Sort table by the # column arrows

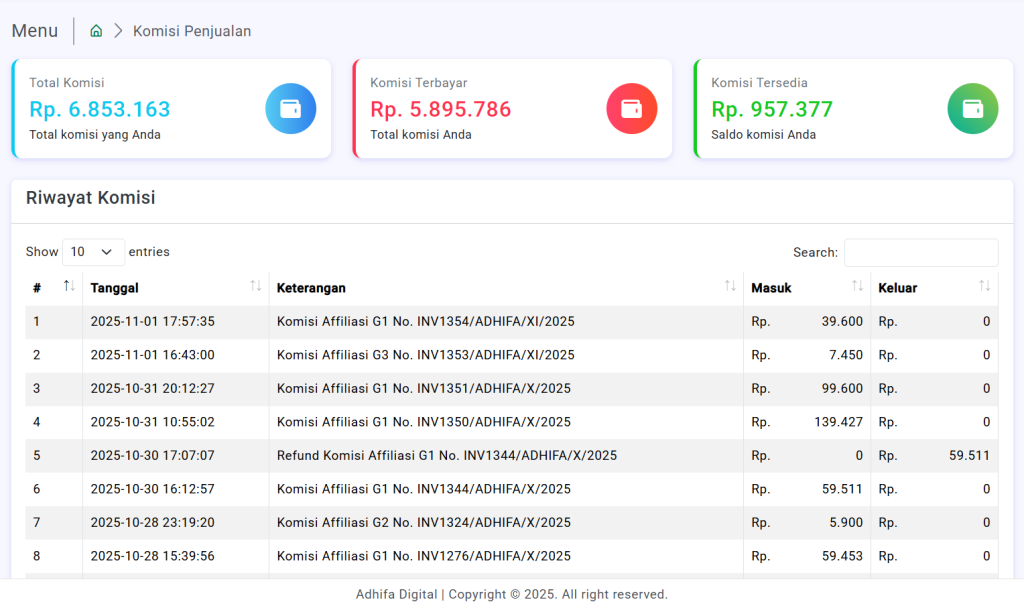(x=69, y=287)
